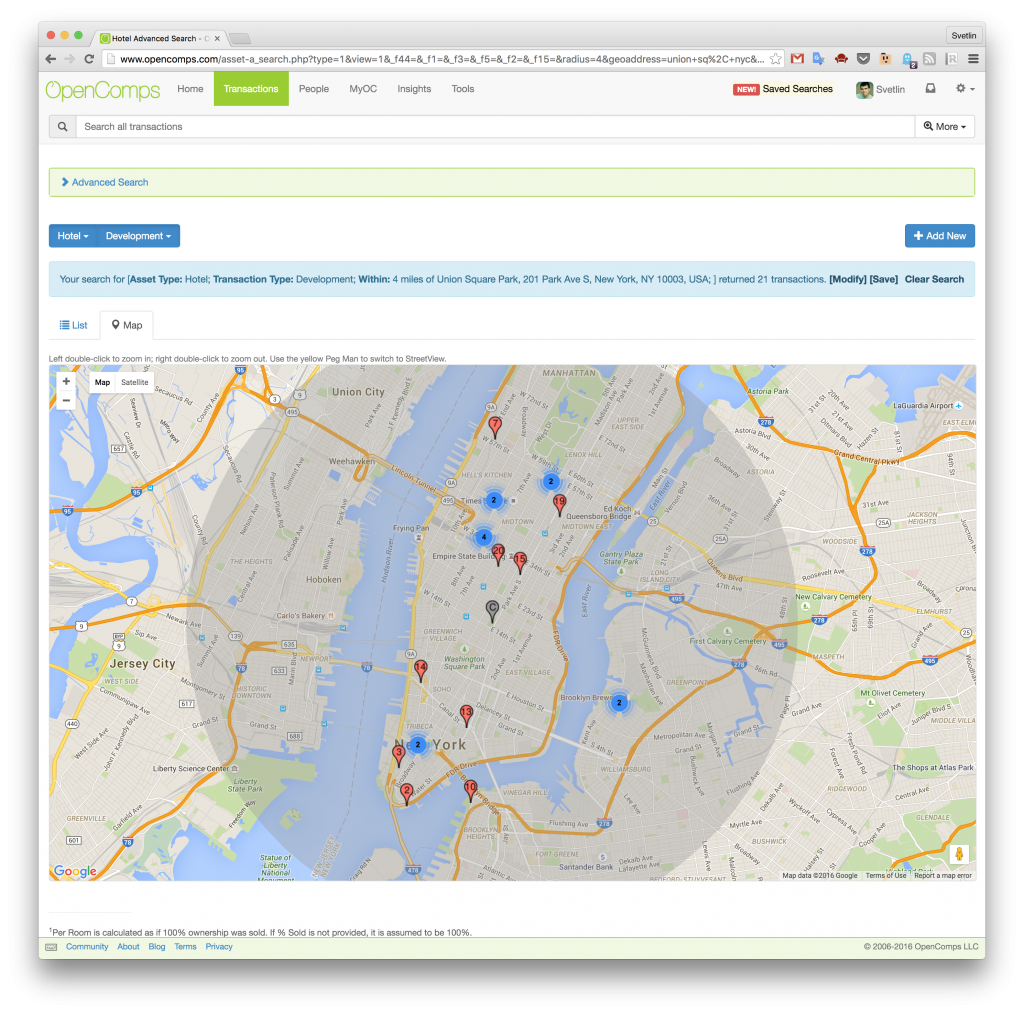This screenshot has height=1014, width=1024.
Task: Click the browser address bar
Action: 441,59
